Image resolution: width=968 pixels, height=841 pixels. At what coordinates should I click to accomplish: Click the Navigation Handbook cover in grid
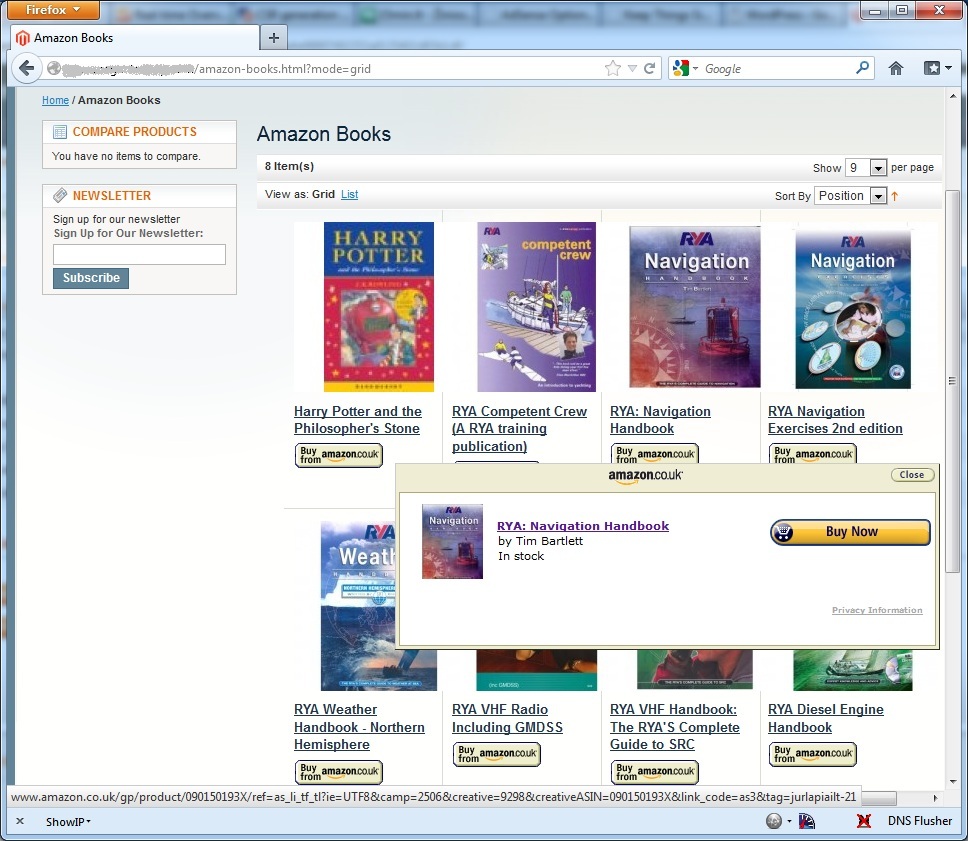click(695, 307)
